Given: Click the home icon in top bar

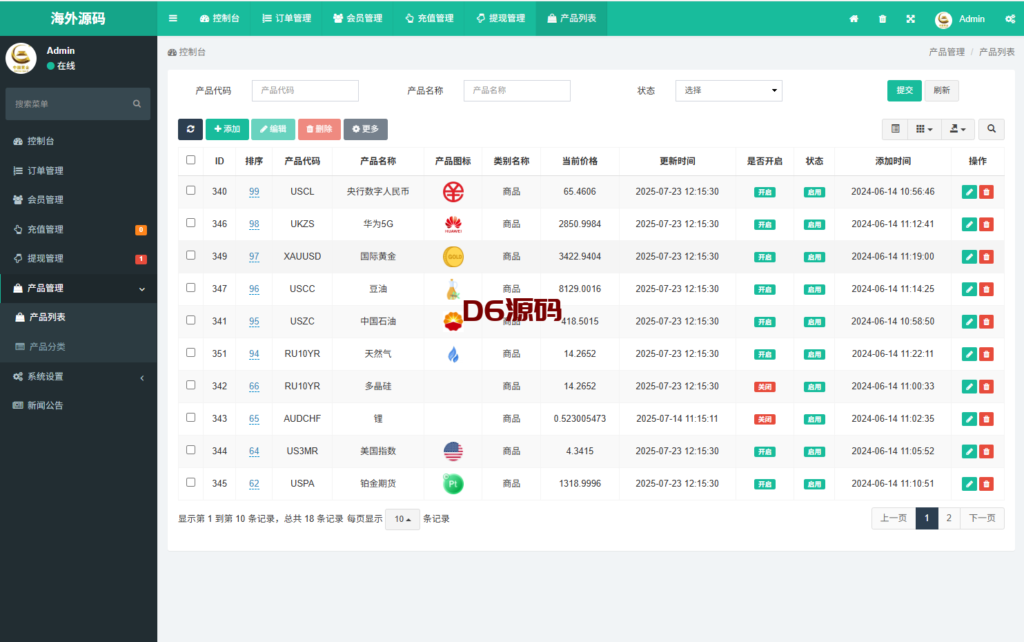Looking at the screenshot, I should (854, 18).
